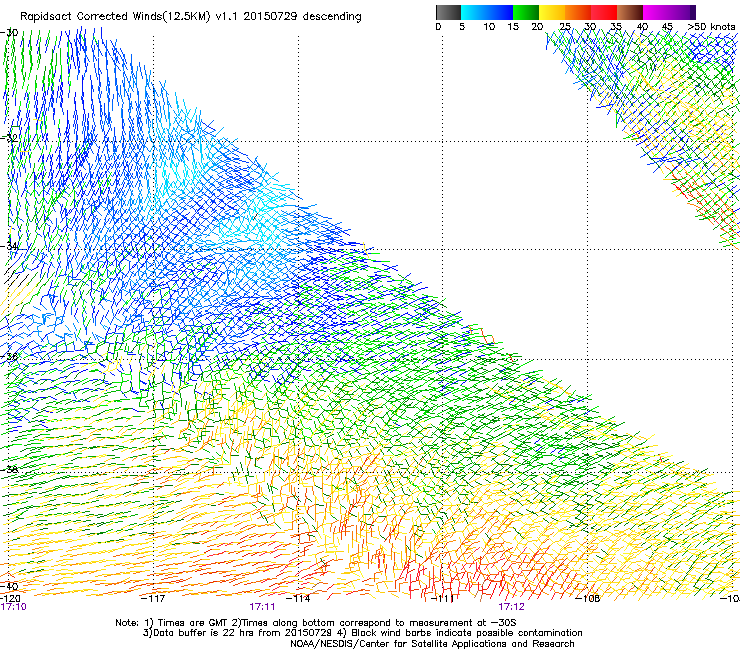
Task: Click the latitude axis label '-36'
Action: [9, 356]
